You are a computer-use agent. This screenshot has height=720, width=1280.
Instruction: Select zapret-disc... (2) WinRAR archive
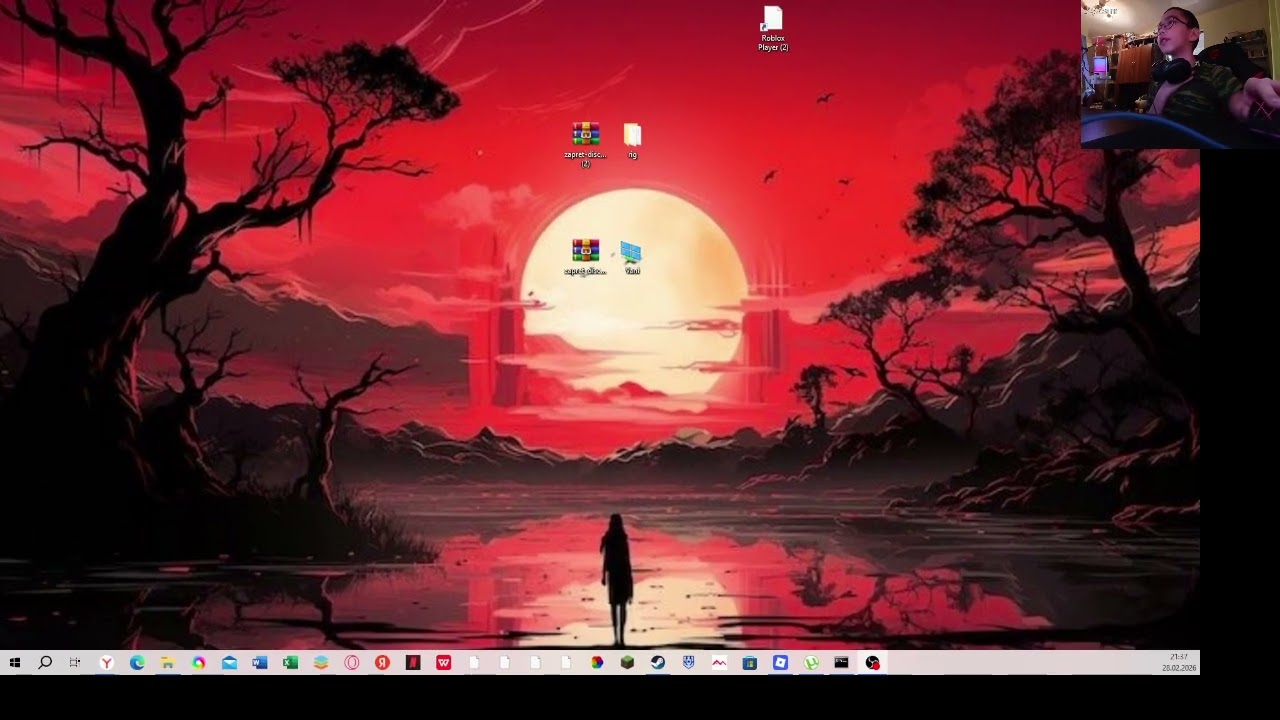(585, 145)
